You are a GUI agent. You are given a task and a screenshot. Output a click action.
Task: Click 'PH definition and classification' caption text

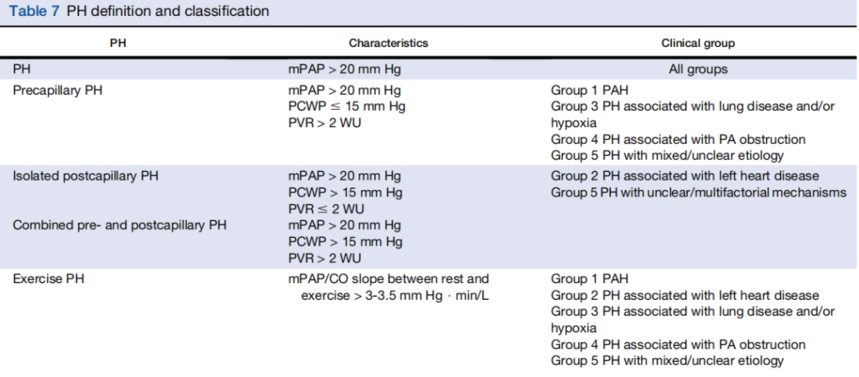pos(168,12)
